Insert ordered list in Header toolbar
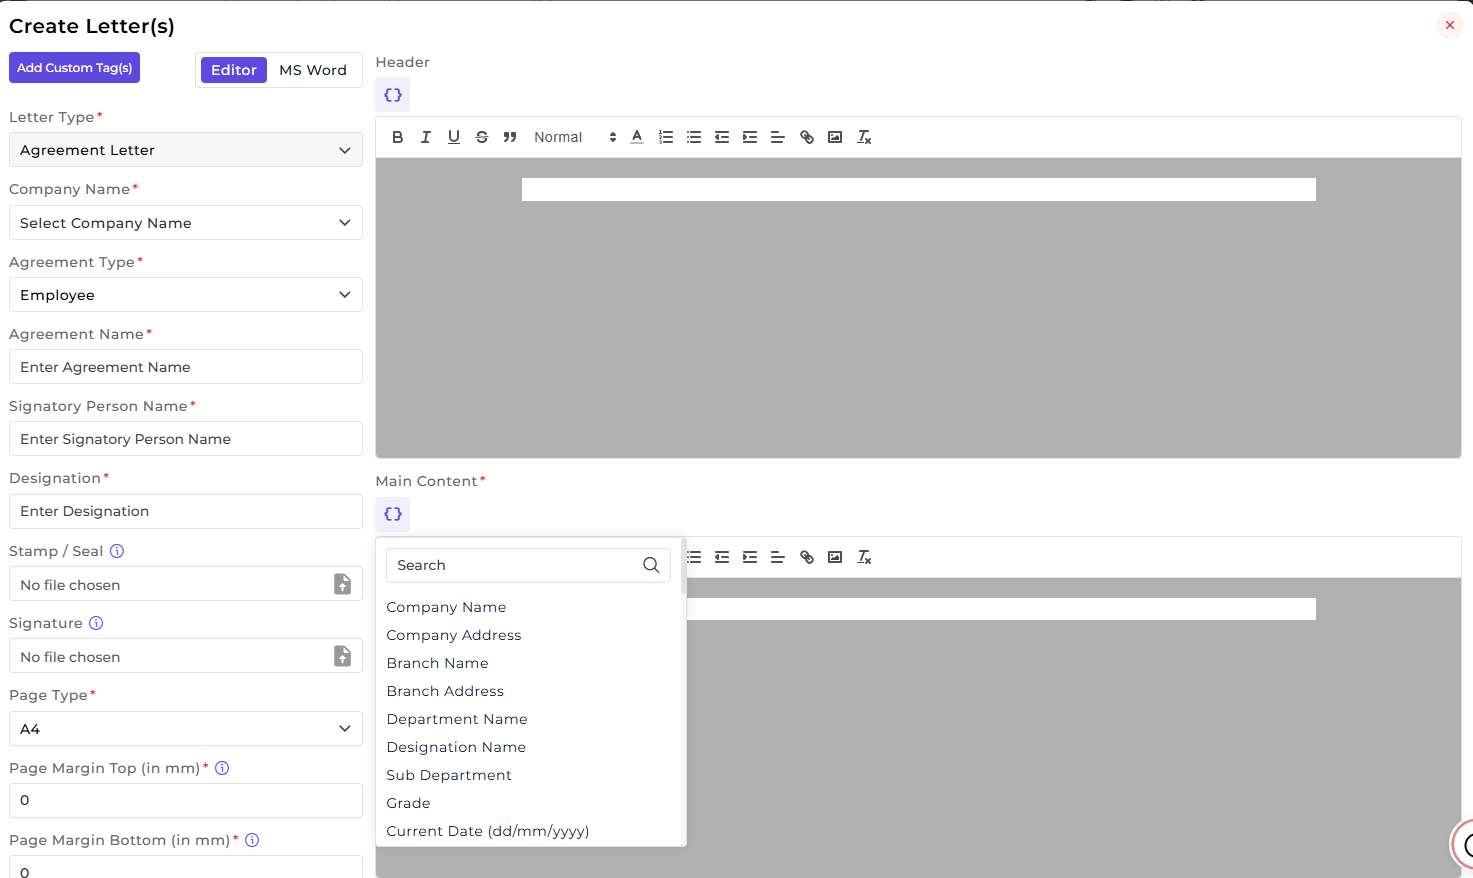The image size is (1473, 878). tap(666, 137)
